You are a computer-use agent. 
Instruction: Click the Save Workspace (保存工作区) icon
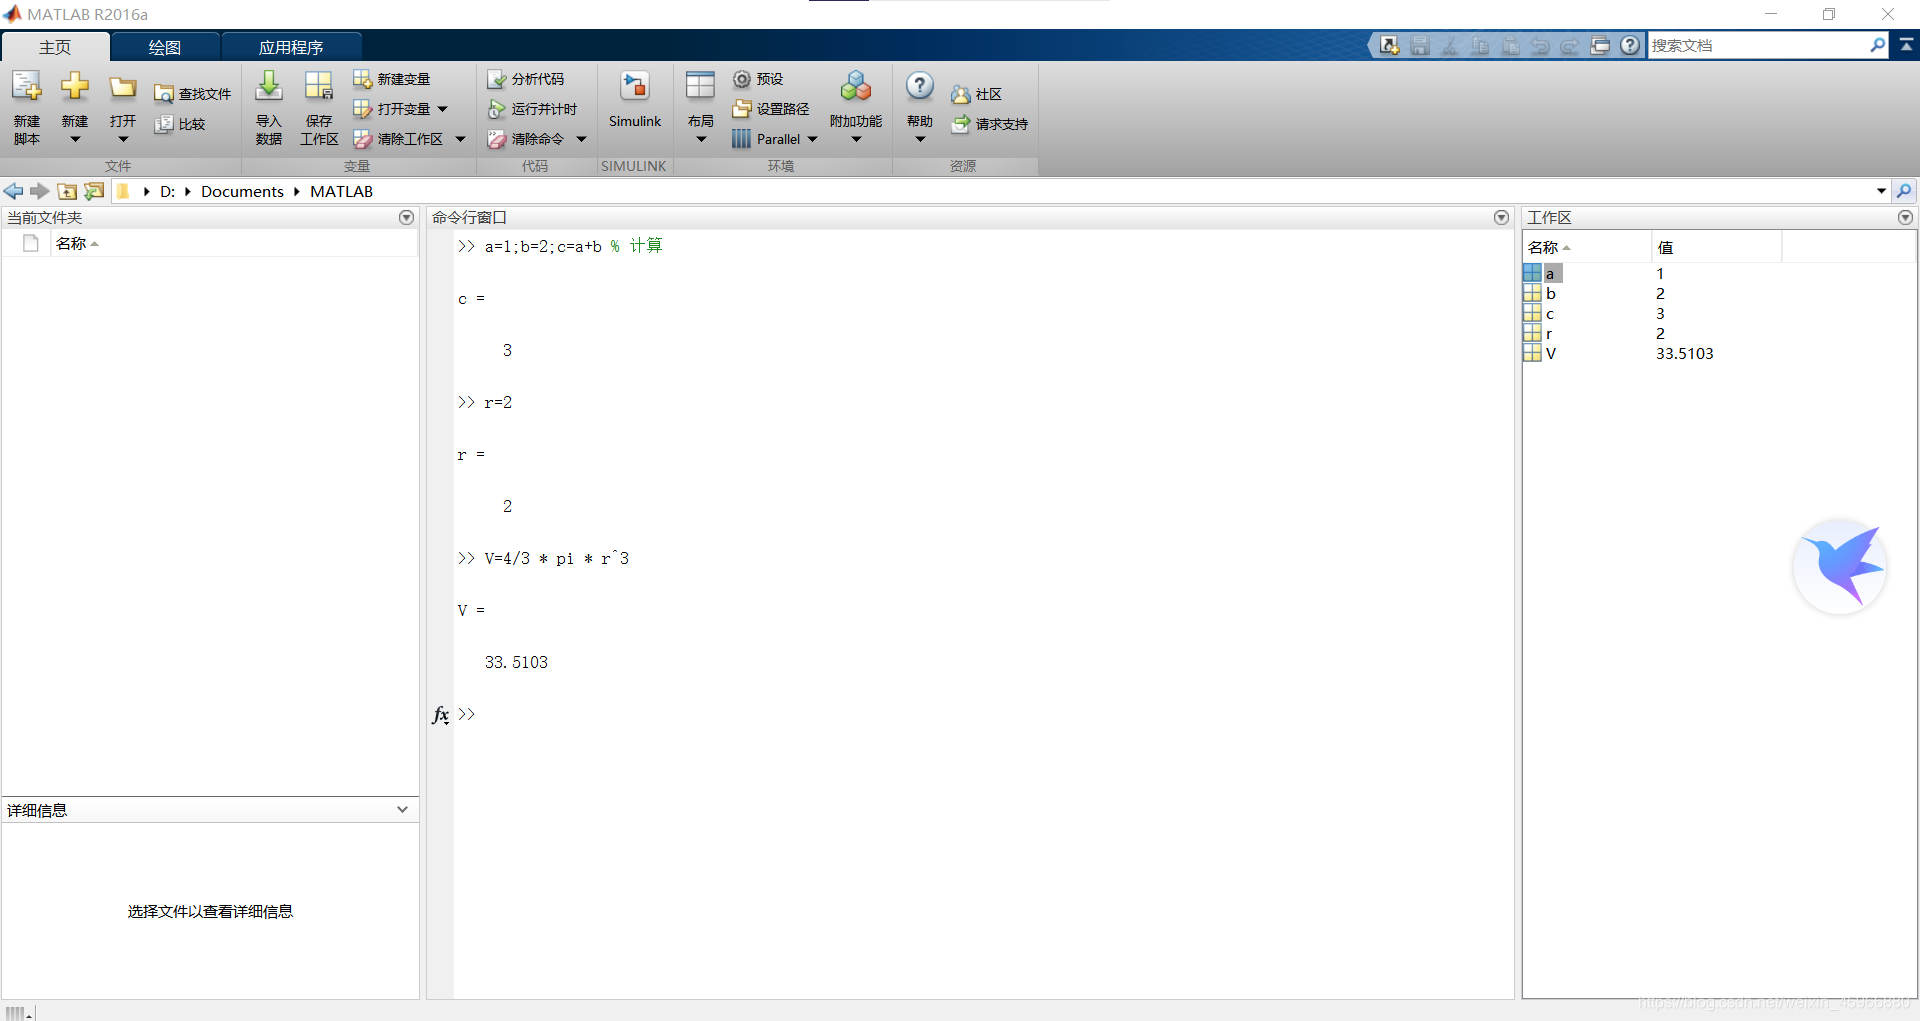(x=319, y=88)
